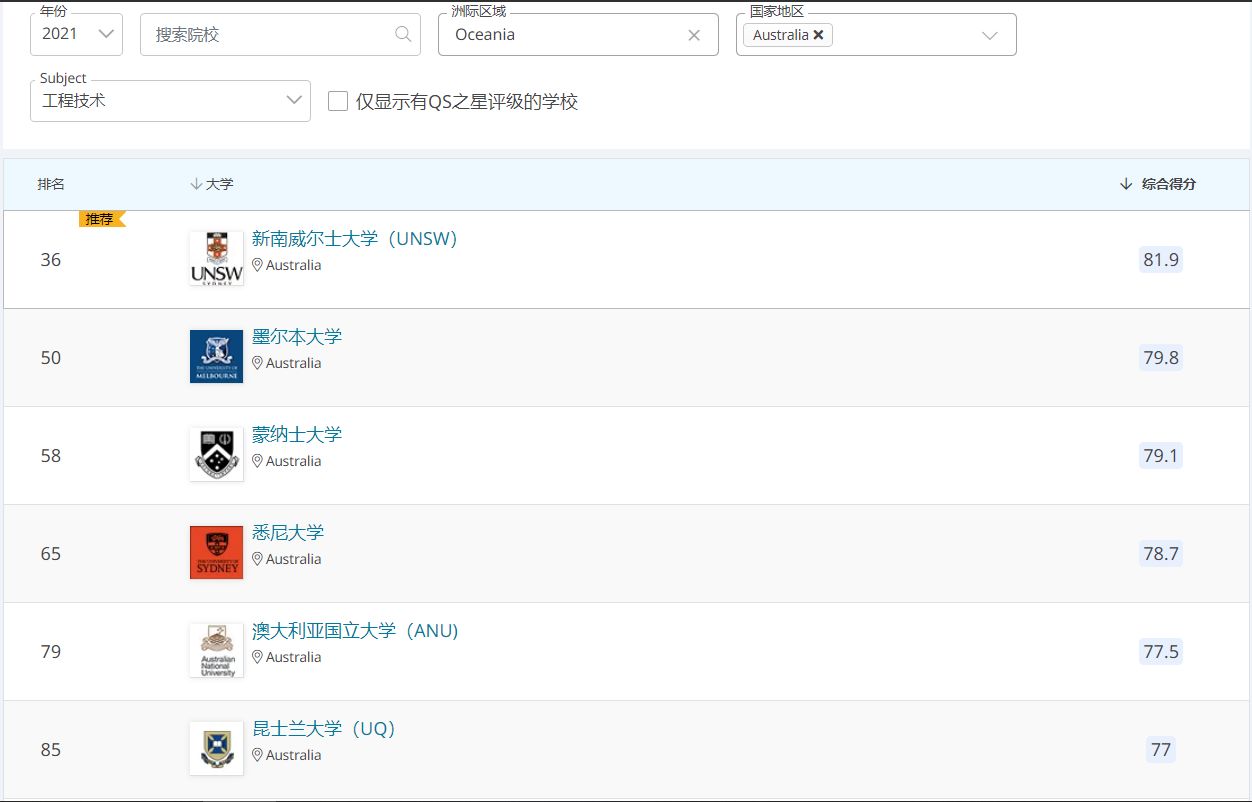Viewport: 1252px width, 802px height.
Task: Open the 新南威尔士大学（UNSW） link
Action: point(355,239)
